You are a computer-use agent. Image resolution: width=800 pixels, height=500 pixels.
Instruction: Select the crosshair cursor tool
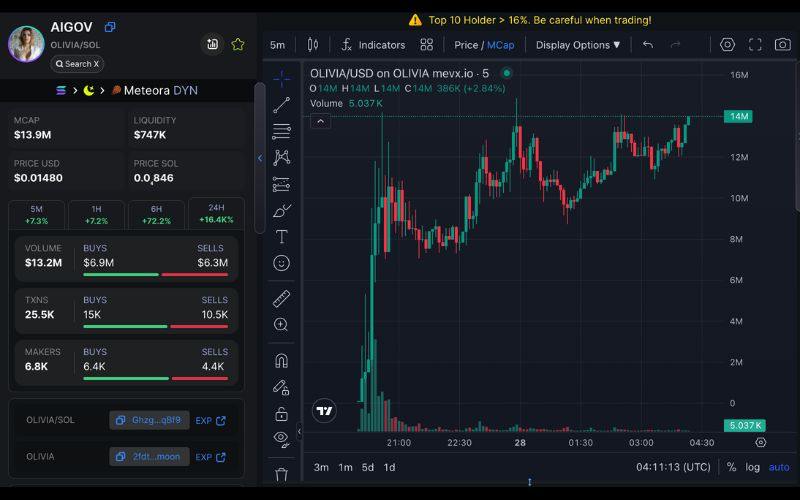(282, 79)
